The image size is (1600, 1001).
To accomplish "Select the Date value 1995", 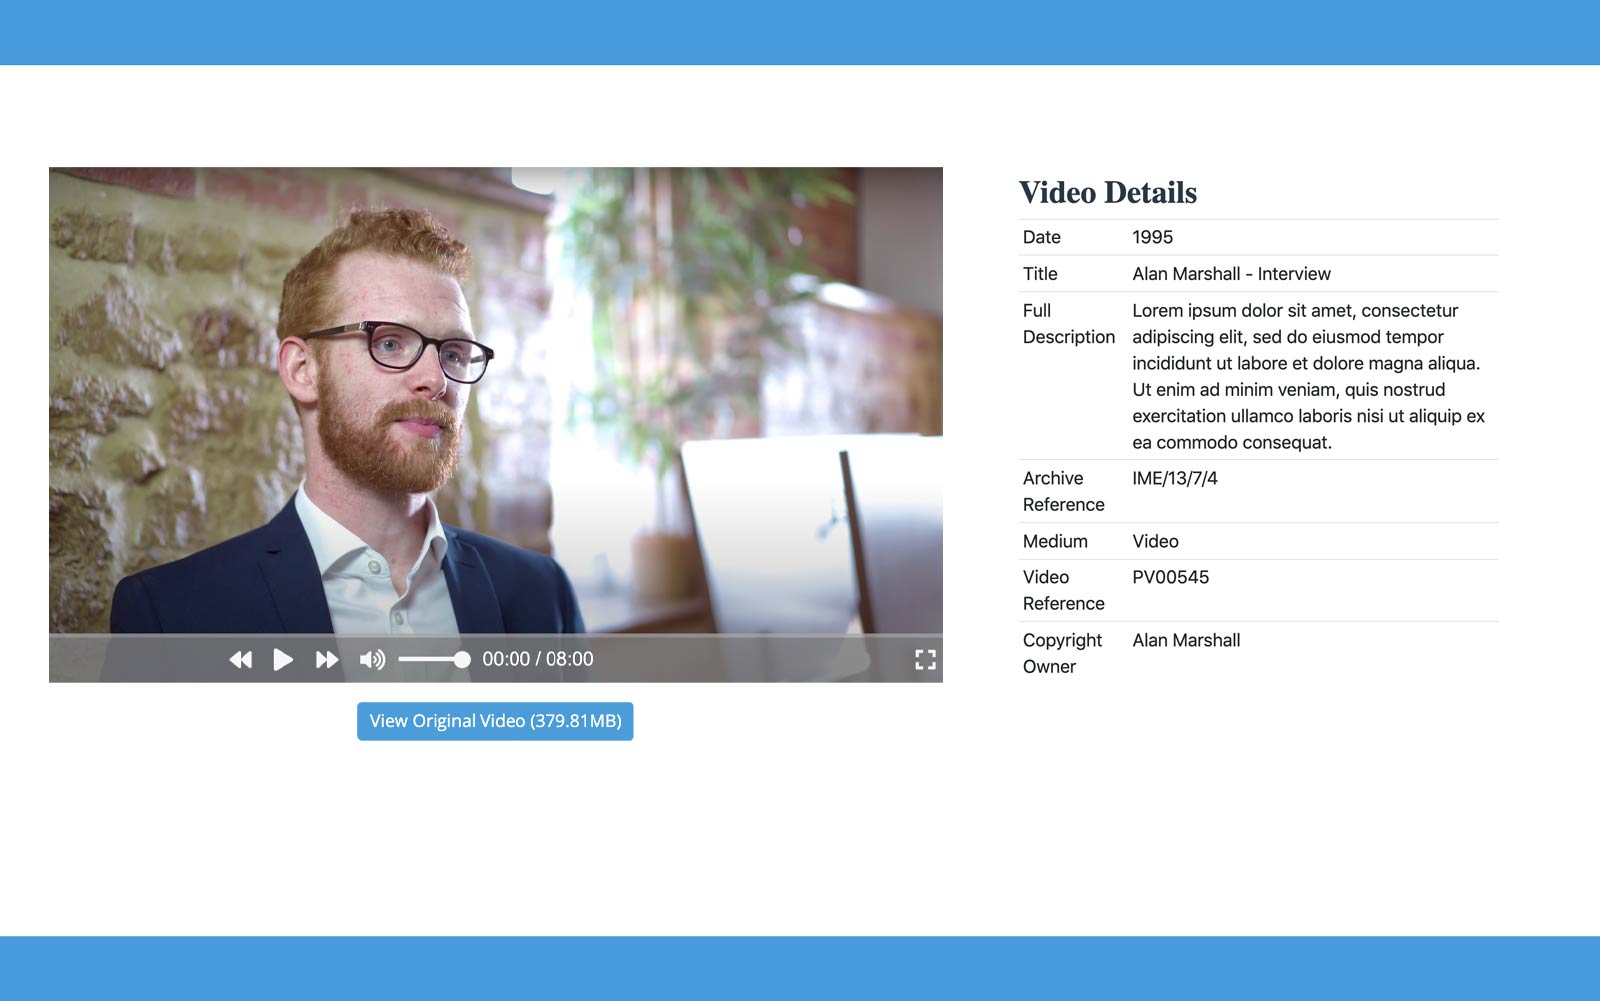I will pyautogui.click(x=1152, y=238).
